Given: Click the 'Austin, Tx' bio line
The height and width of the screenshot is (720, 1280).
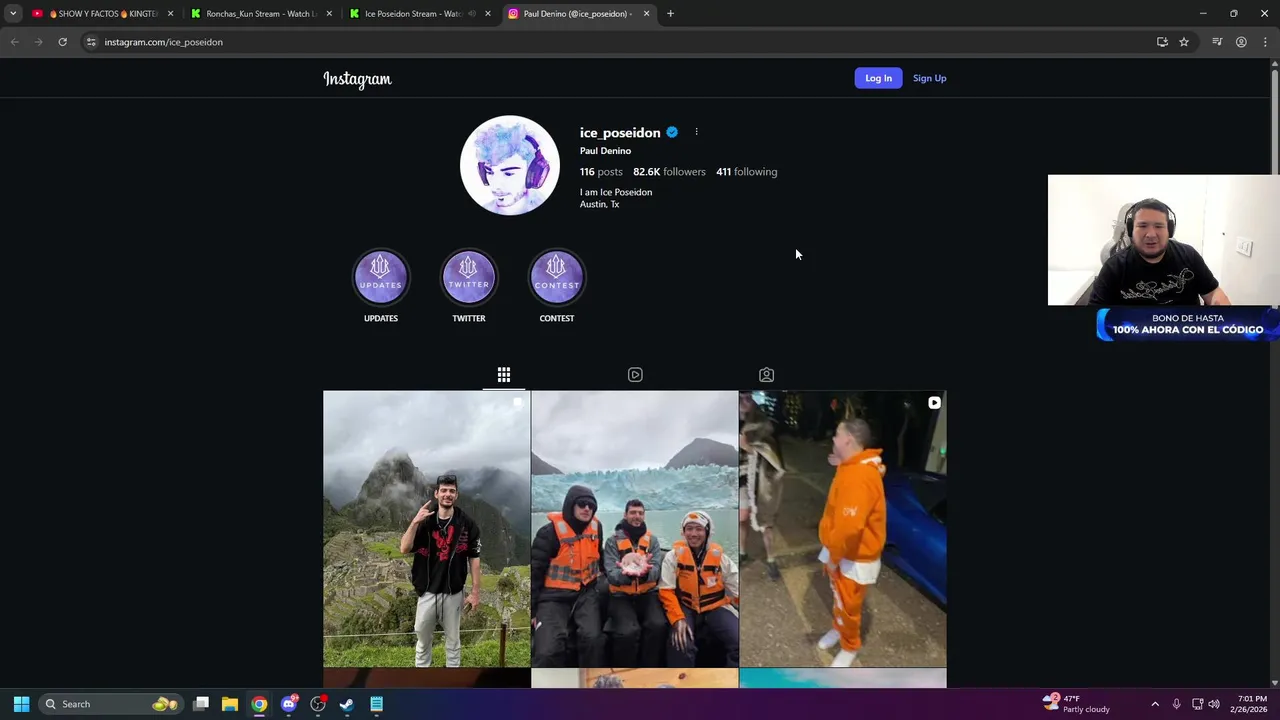Looking at the screenshot, I should [x=599, y=204].
